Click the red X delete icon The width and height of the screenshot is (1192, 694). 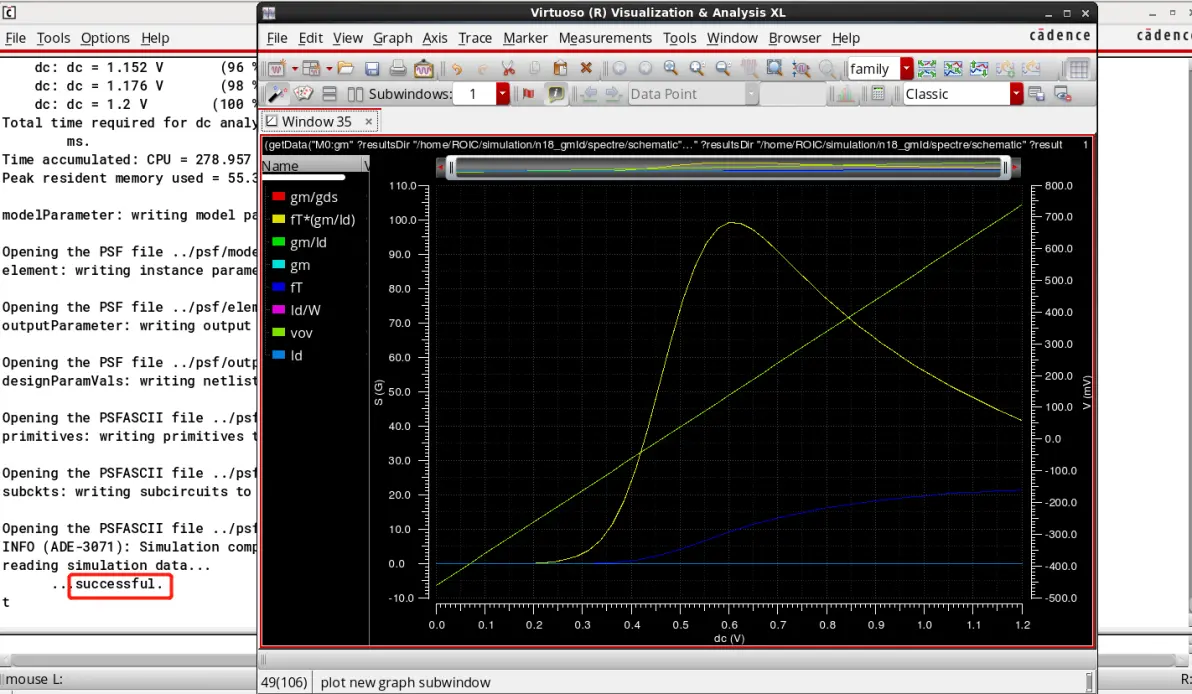tap(586, 68)
